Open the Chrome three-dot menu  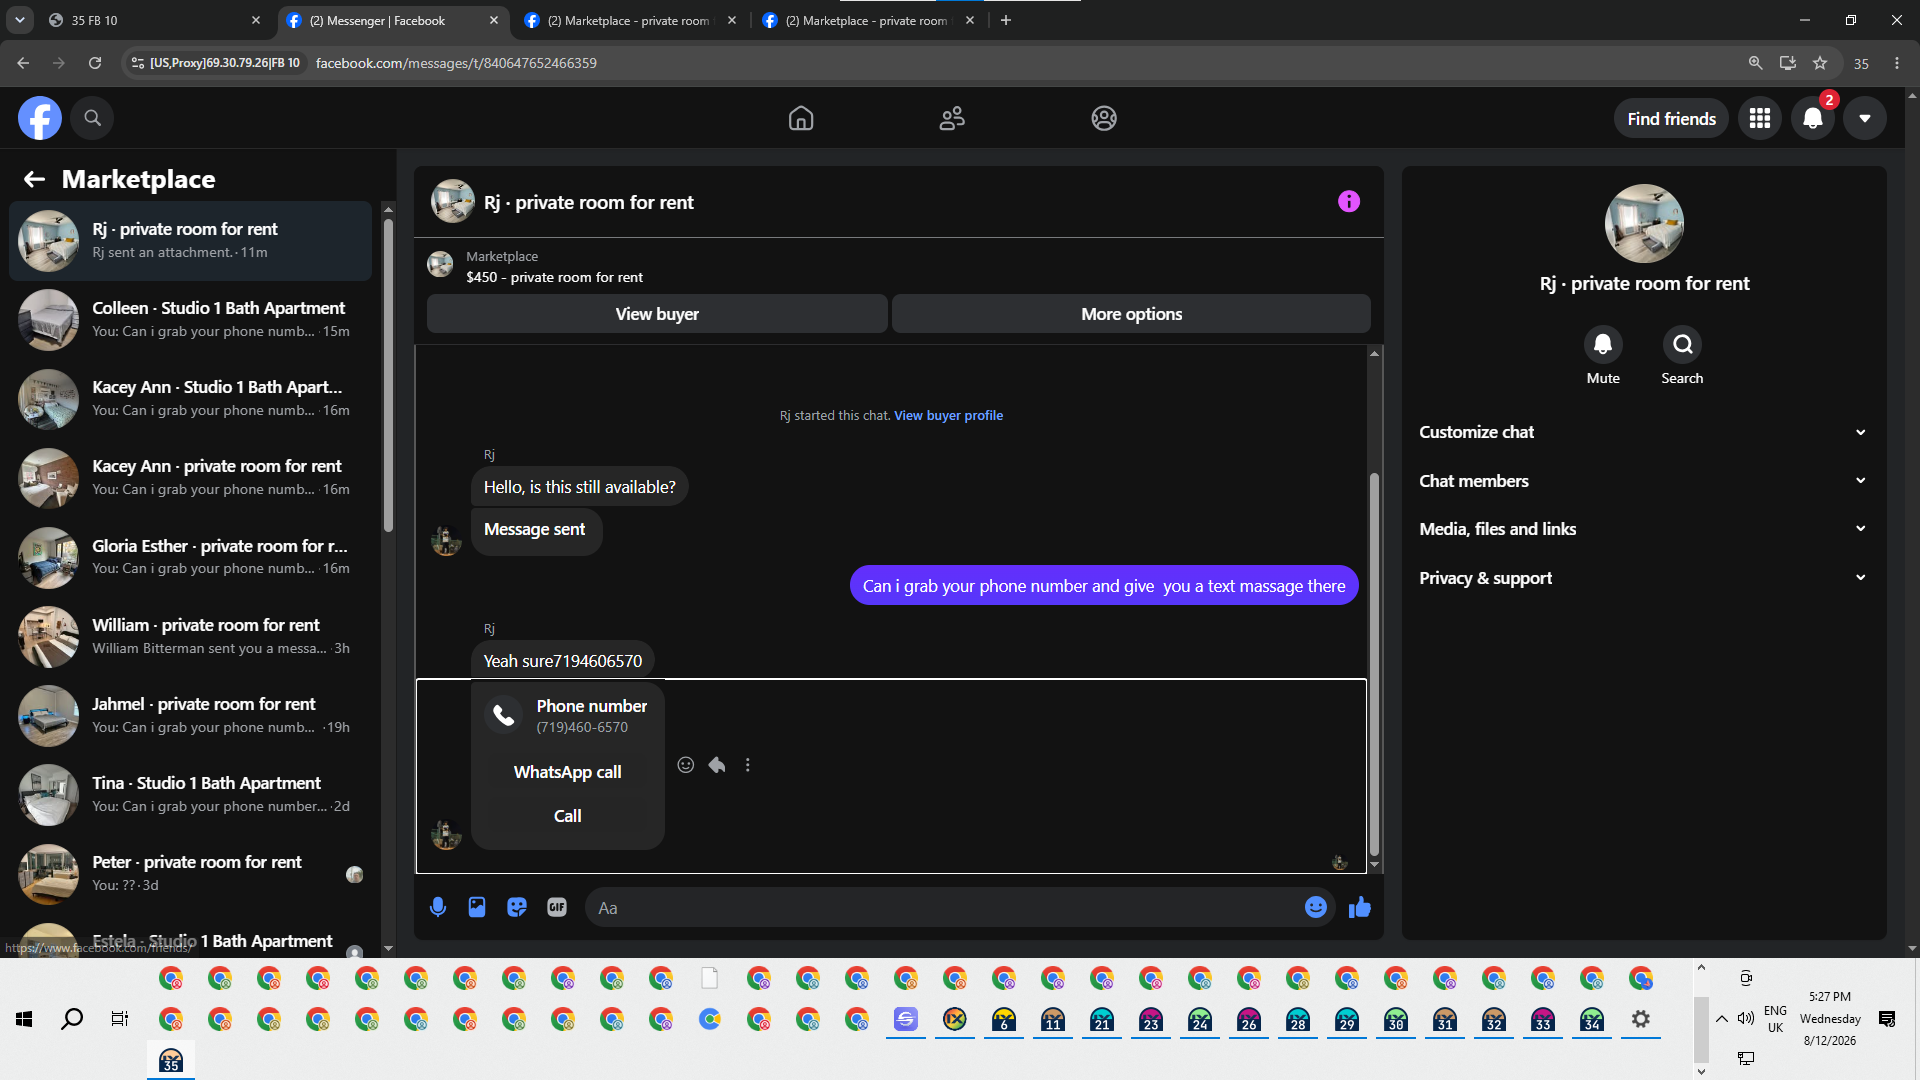[x=1897, y=63]
